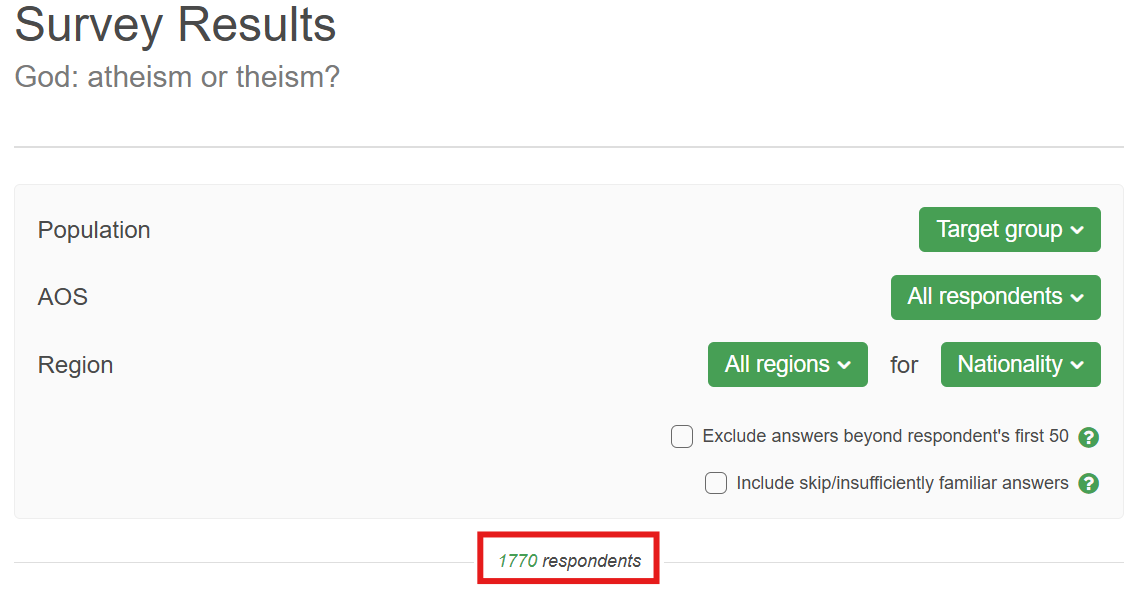Click the "Exclude answers beyond respondent's first 50" label
The height and width of the screenshot is (598, 1138).
tap(885, 437)
